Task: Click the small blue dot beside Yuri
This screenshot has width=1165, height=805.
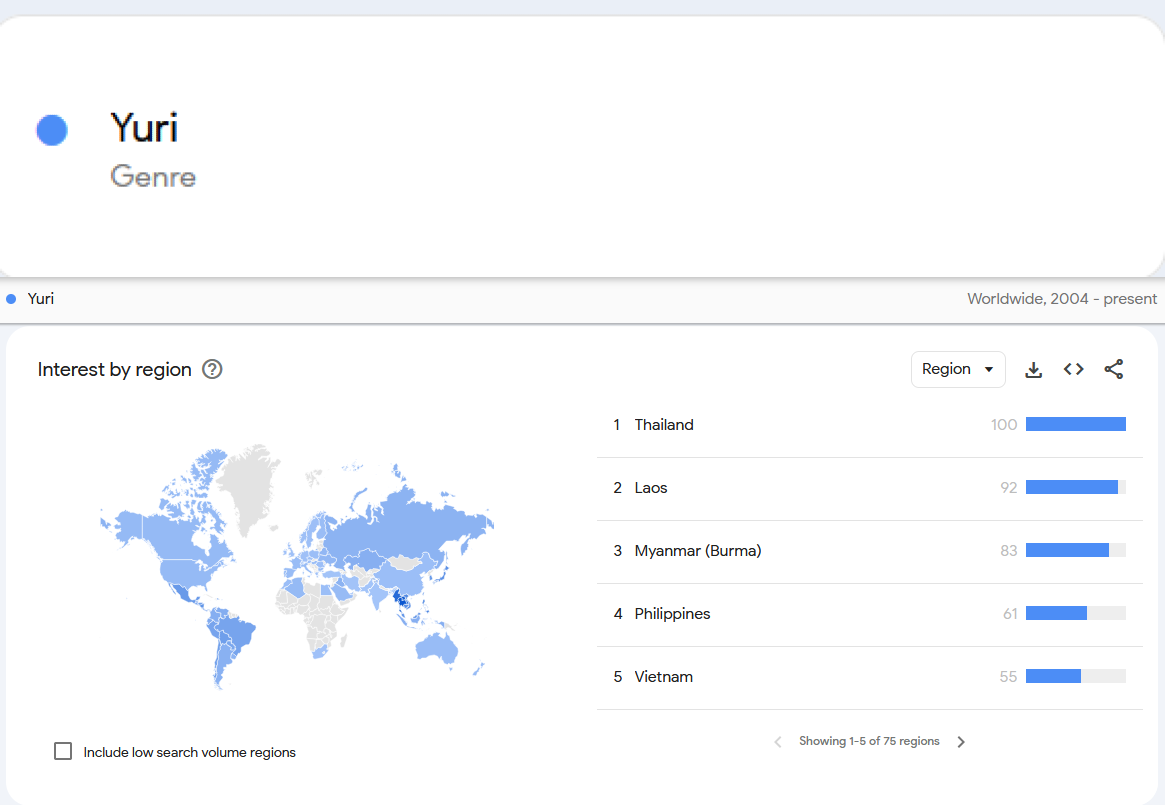Action: pyautogui.click(x=11, y=299)
